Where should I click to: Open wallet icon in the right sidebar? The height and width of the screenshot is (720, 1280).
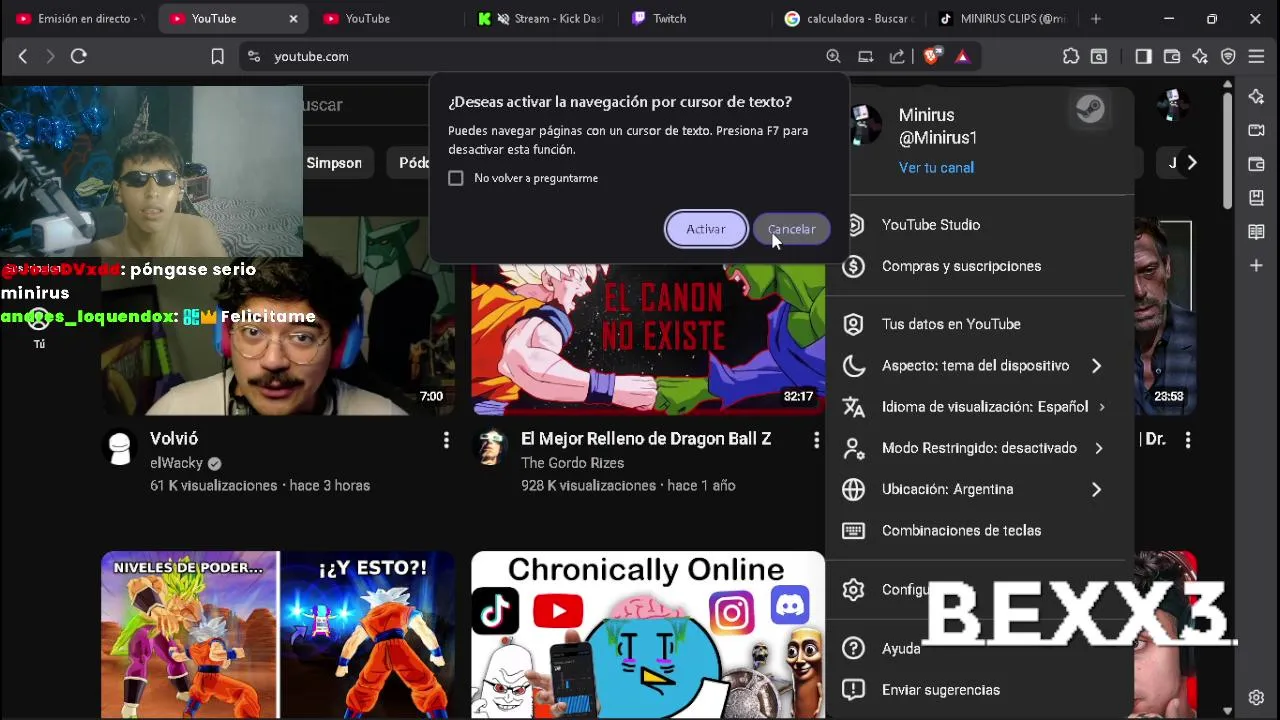[1257, 164]
